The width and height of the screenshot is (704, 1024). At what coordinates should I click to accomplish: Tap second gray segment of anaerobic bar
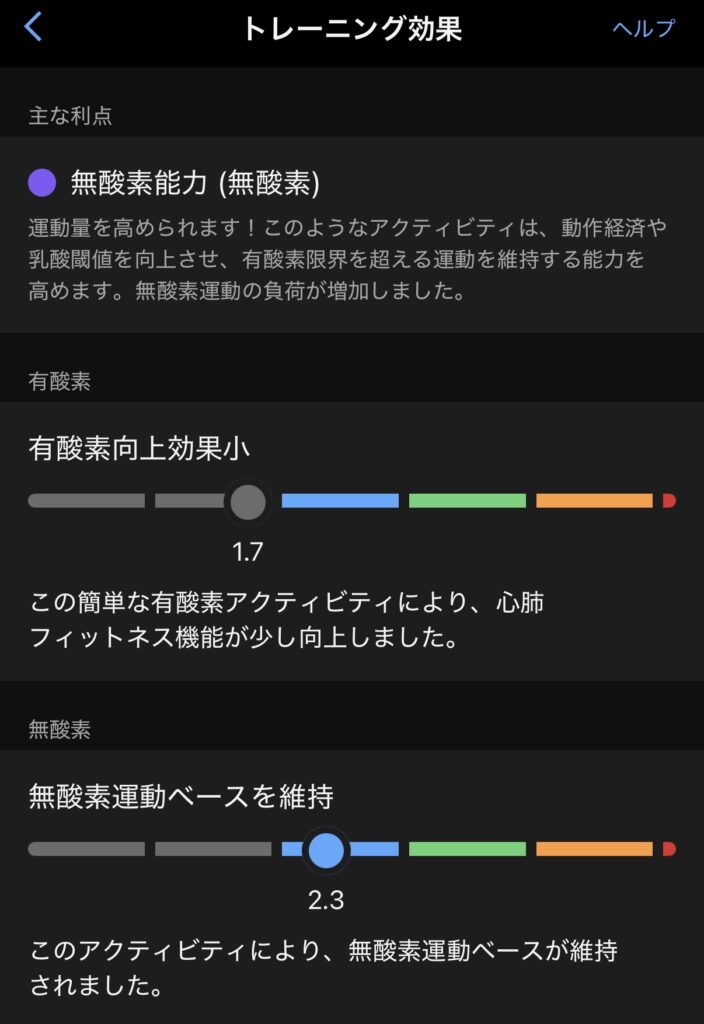[213, 850]
